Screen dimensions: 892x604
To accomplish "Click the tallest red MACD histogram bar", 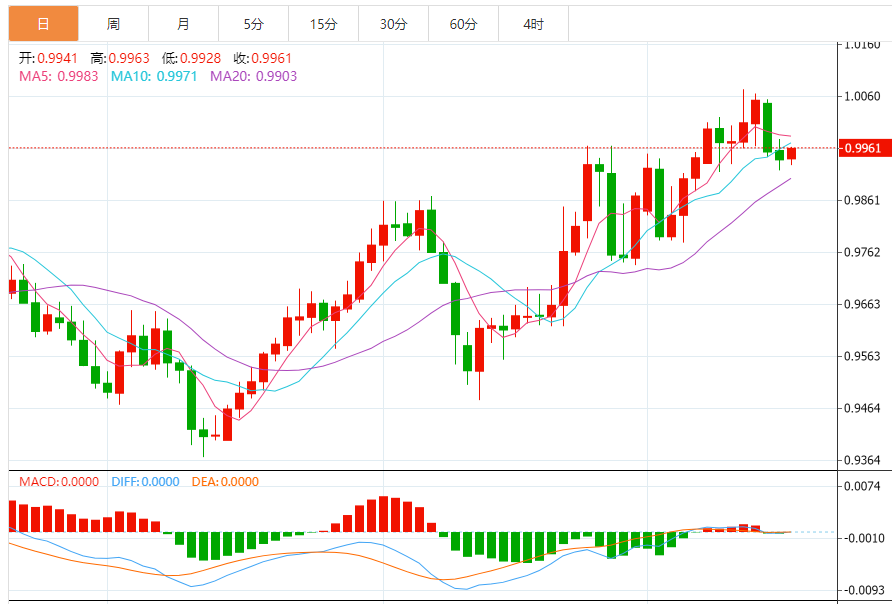I will pyautogui.click(x=383, y=514).
